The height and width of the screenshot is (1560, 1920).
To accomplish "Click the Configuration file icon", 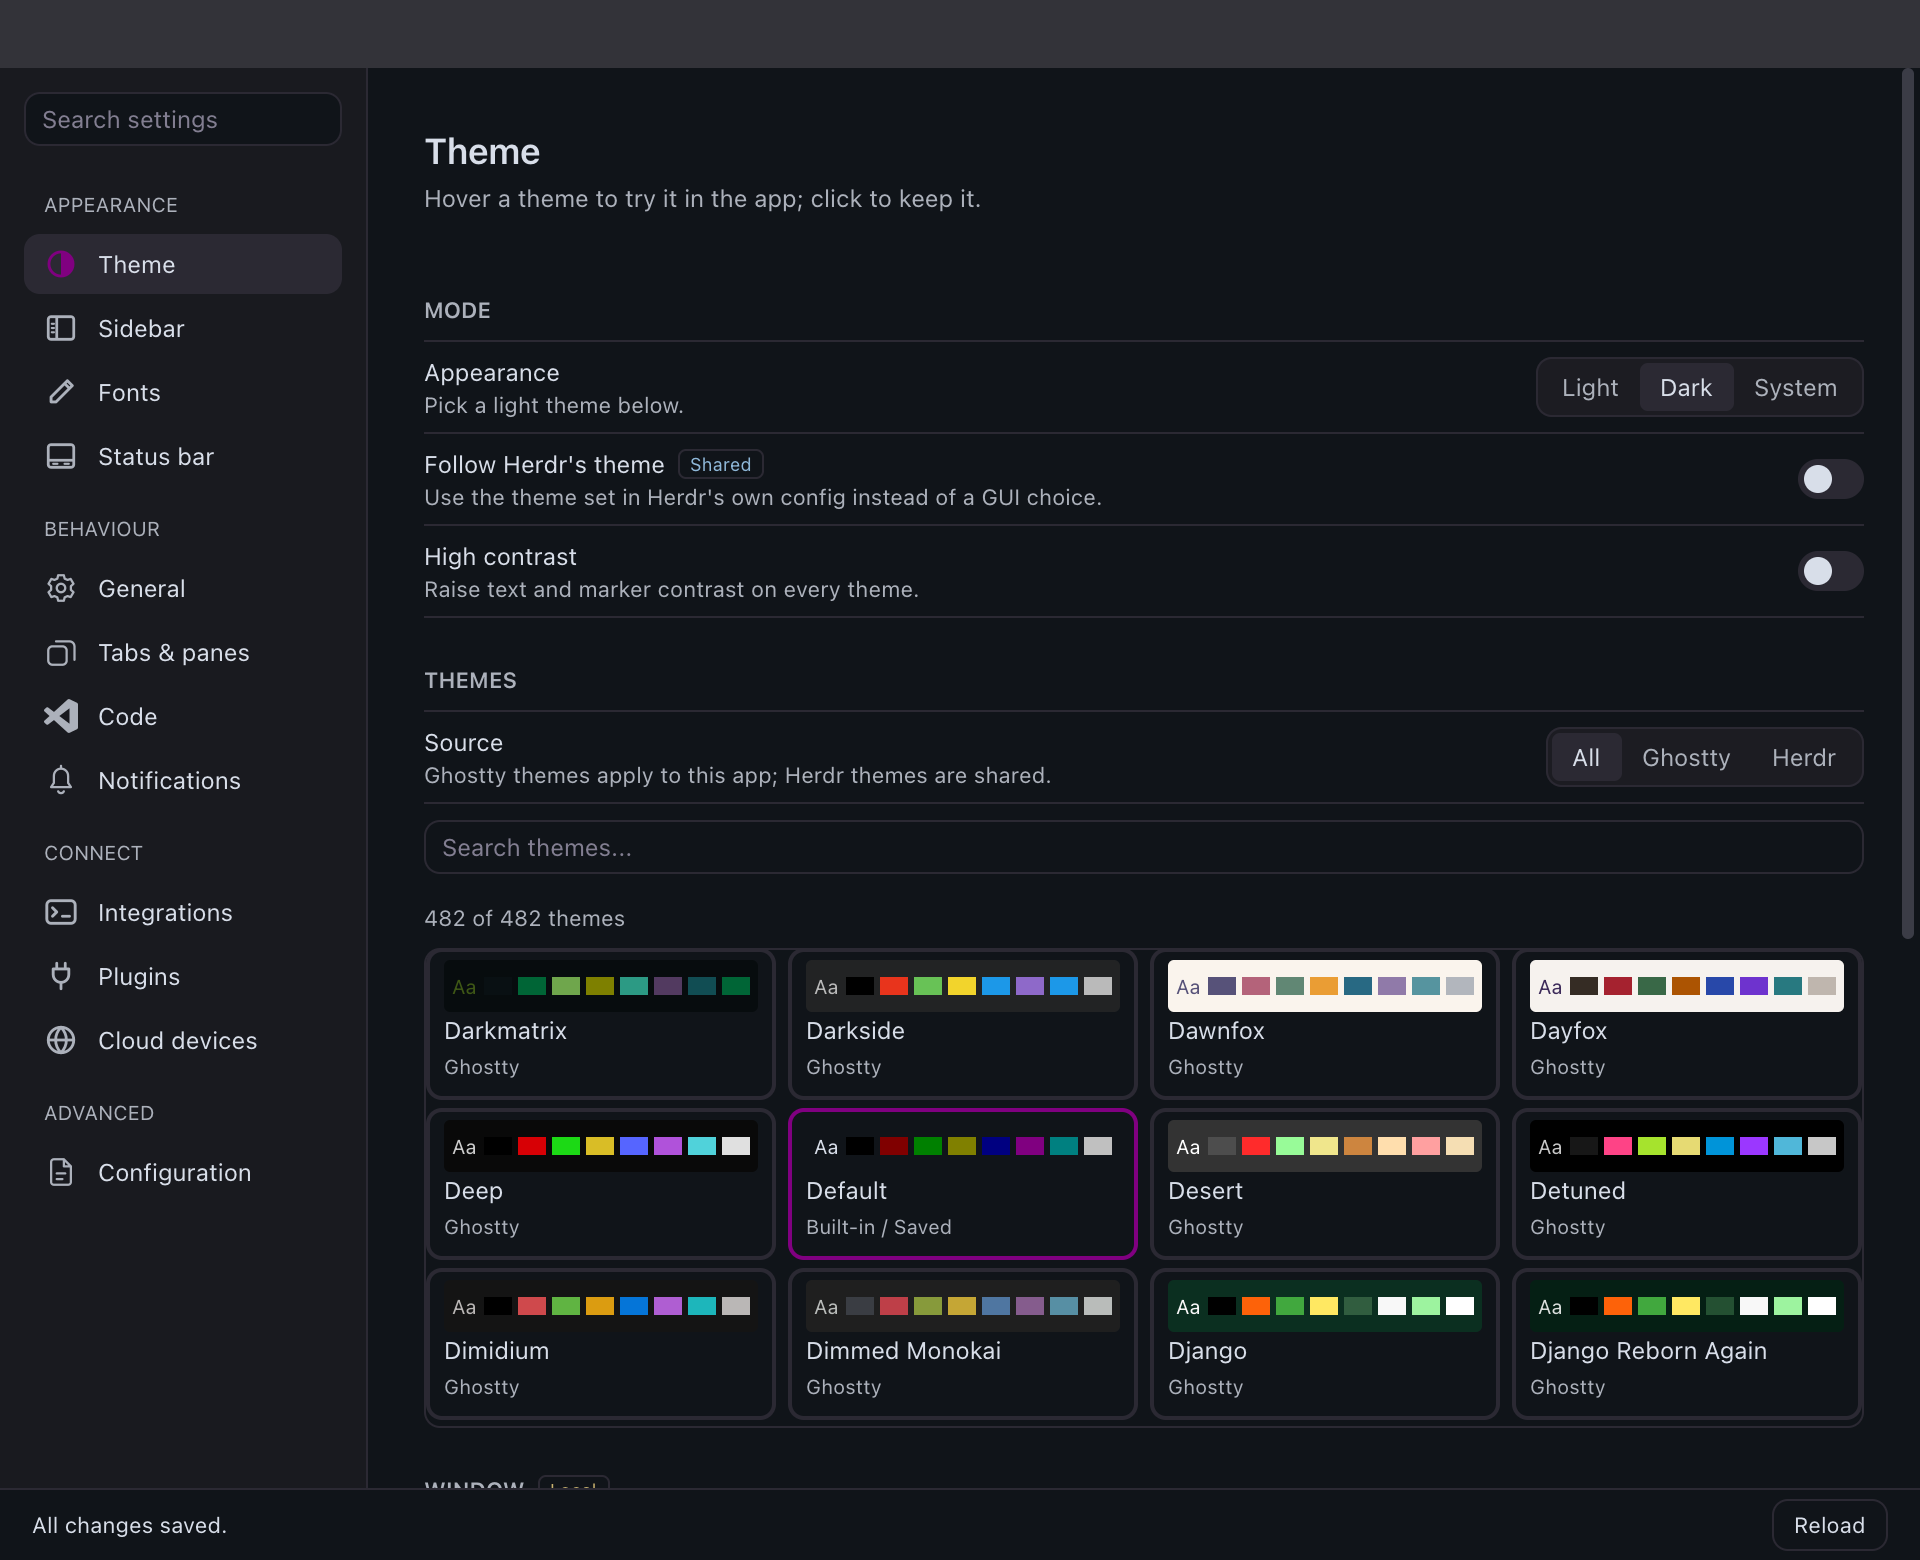I will pyautogui.click(x=61, y=1172).
